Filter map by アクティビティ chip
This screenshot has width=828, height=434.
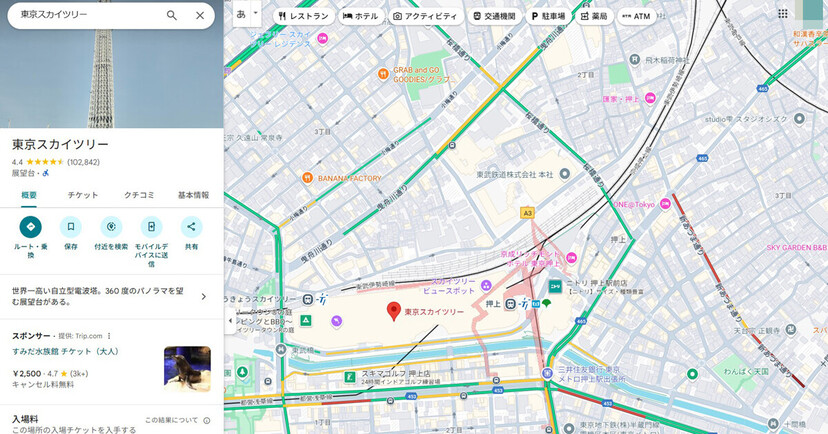tap(425, 16)
